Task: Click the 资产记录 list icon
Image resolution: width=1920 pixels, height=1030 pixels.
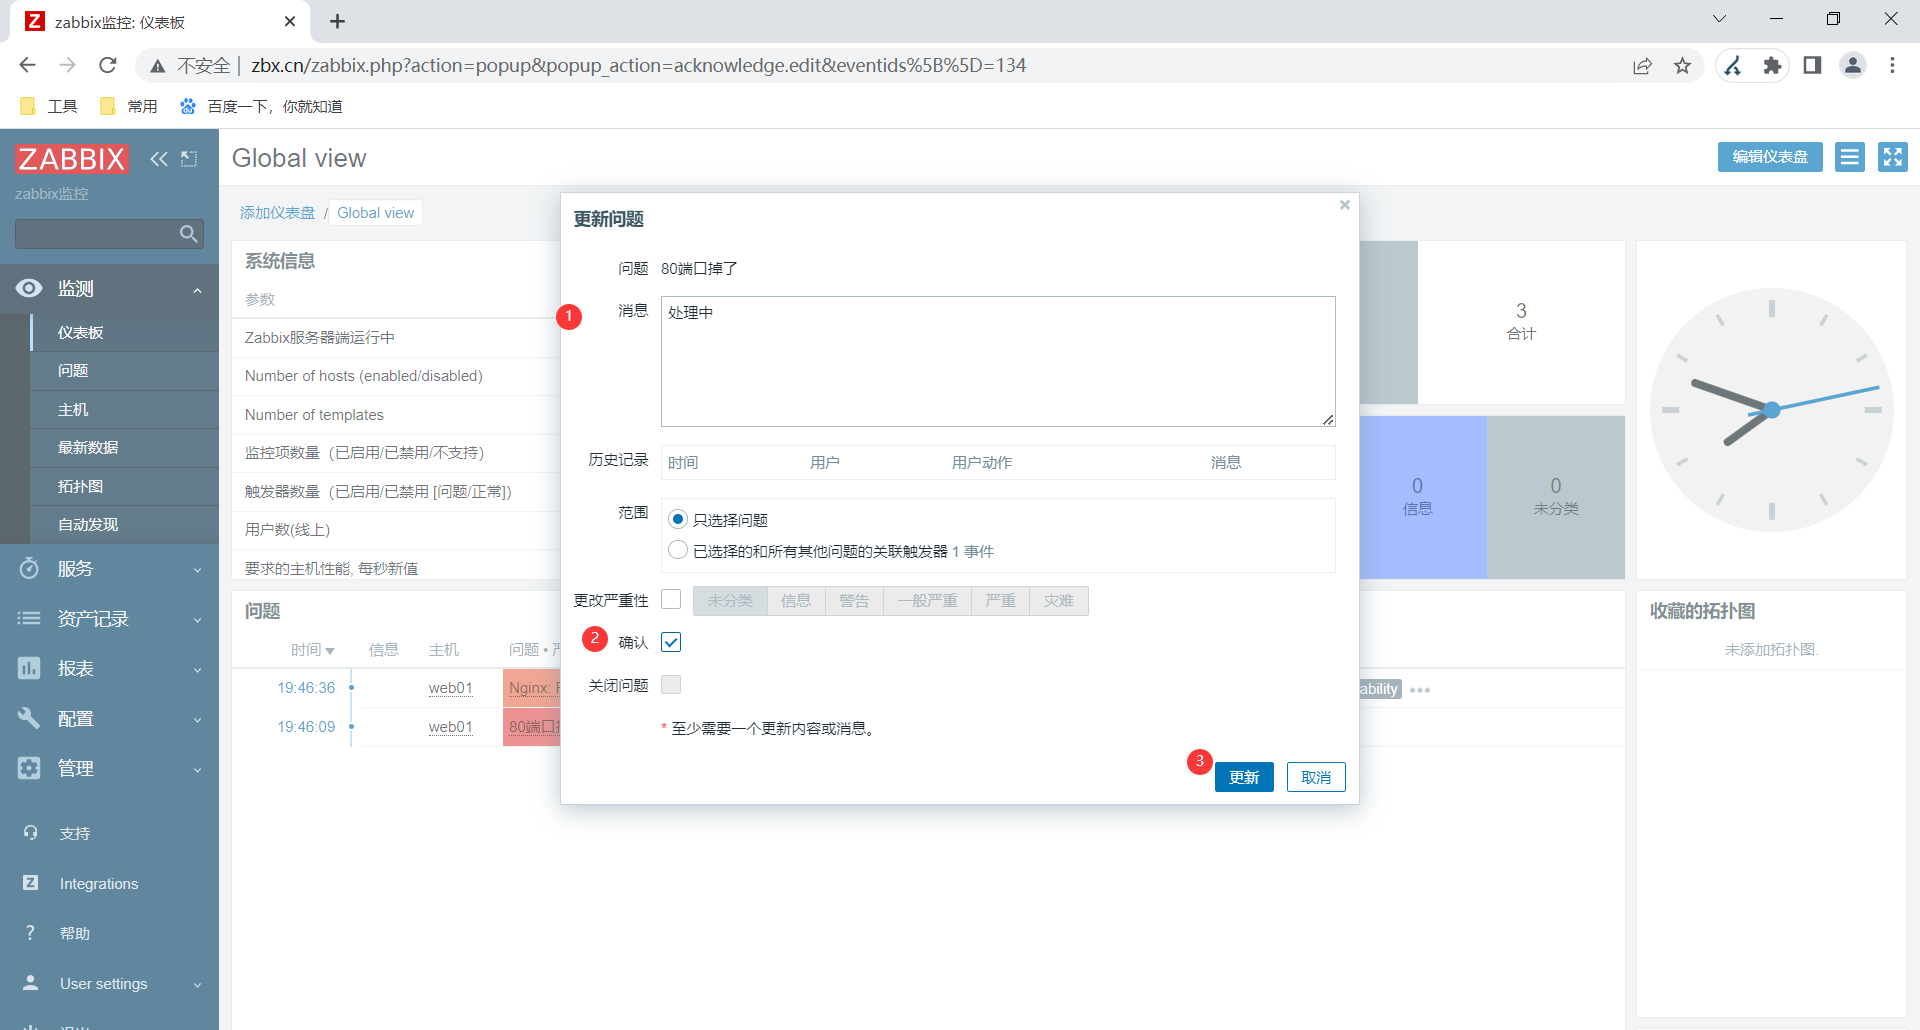Action: 29,618
